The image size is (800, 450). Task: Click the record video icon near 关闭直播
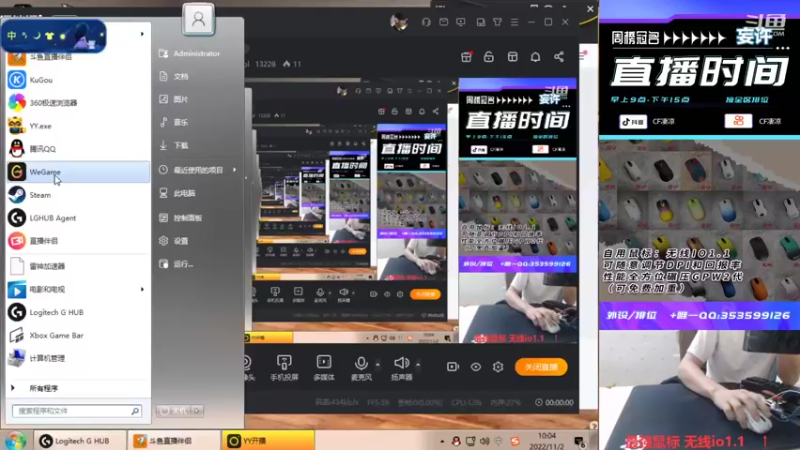pyautogui.click(x=453, y=367)
